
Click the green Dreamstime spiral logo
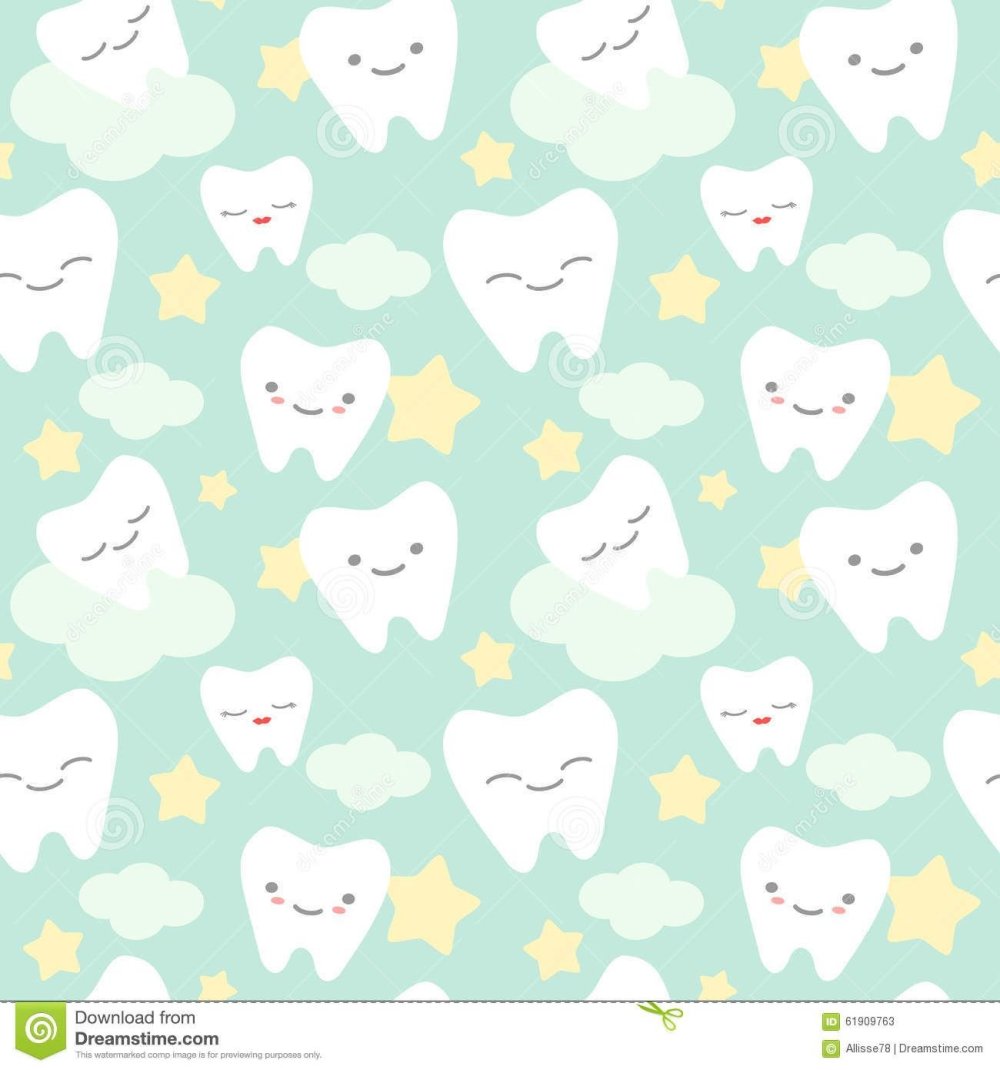pos(40,1030)
